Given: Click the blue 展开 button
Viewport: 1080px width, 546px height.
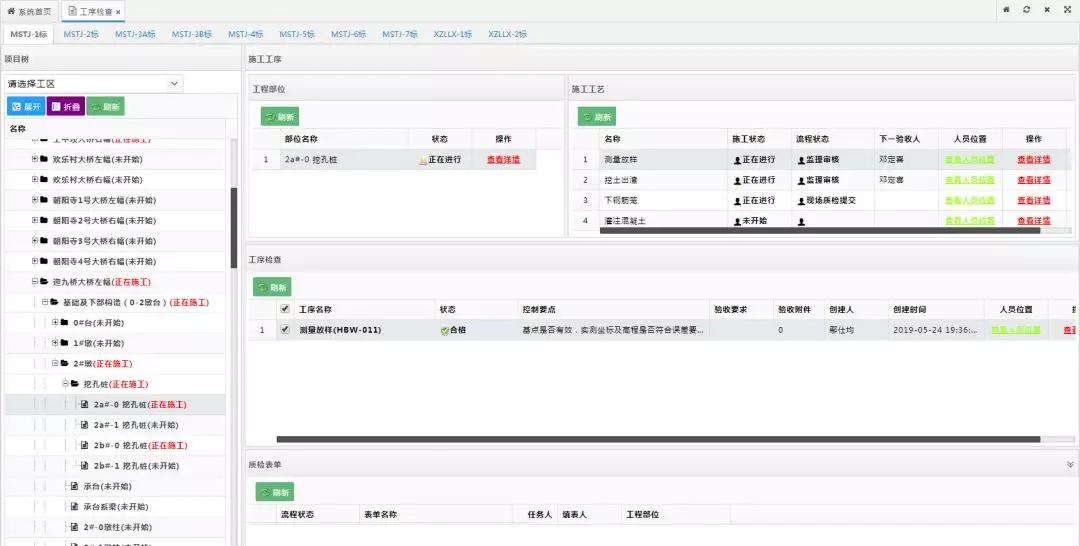Looking at the screenshot, I should point(25,107).
